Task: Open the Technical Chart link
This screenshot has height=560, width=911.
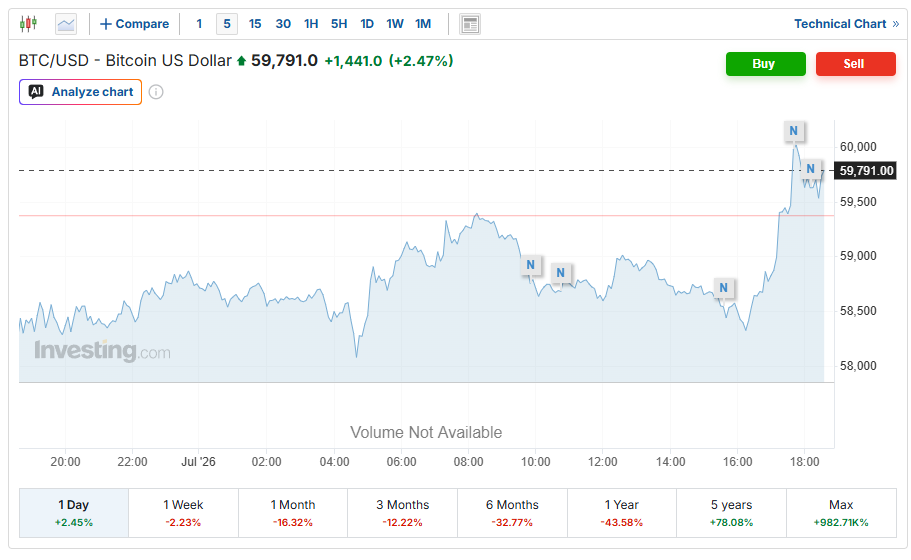Action: click(x=846, y=24)
